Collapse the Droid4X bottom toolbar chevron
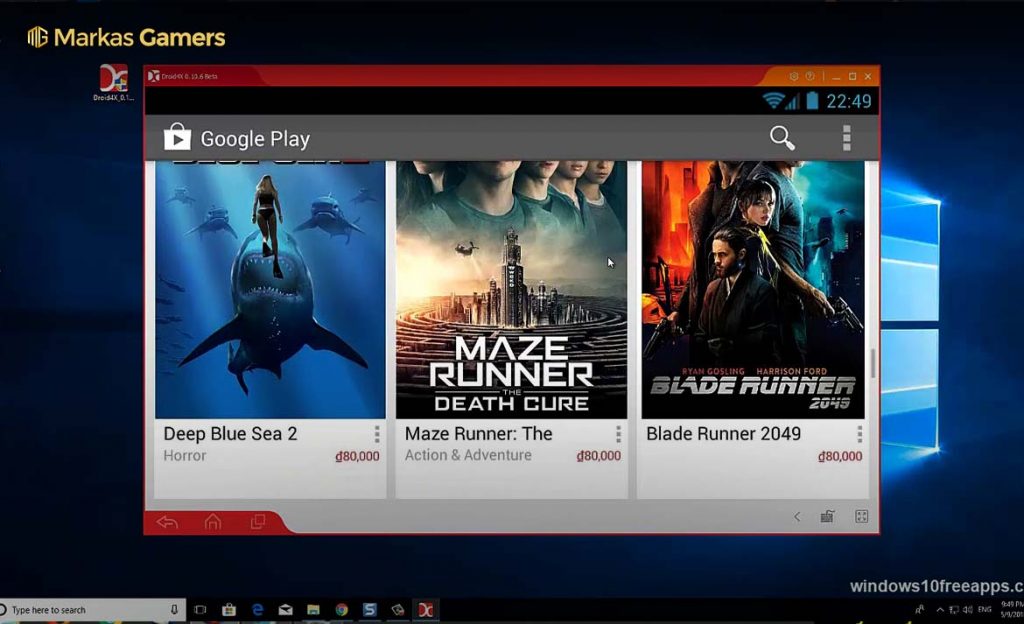This screenshot has height=624, width=1024. pos(797,517)
